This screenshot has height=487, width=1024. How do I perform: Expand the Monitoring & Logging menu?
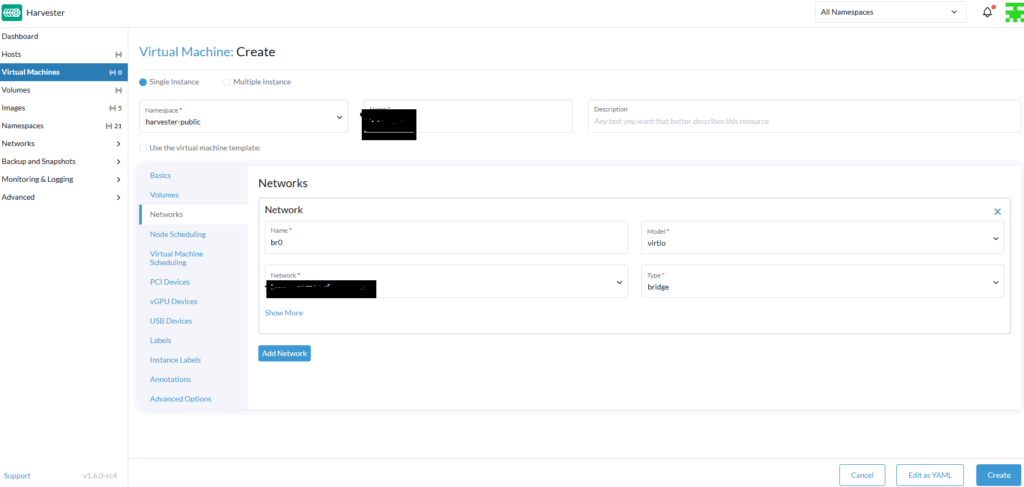click(x=63, y=179)
